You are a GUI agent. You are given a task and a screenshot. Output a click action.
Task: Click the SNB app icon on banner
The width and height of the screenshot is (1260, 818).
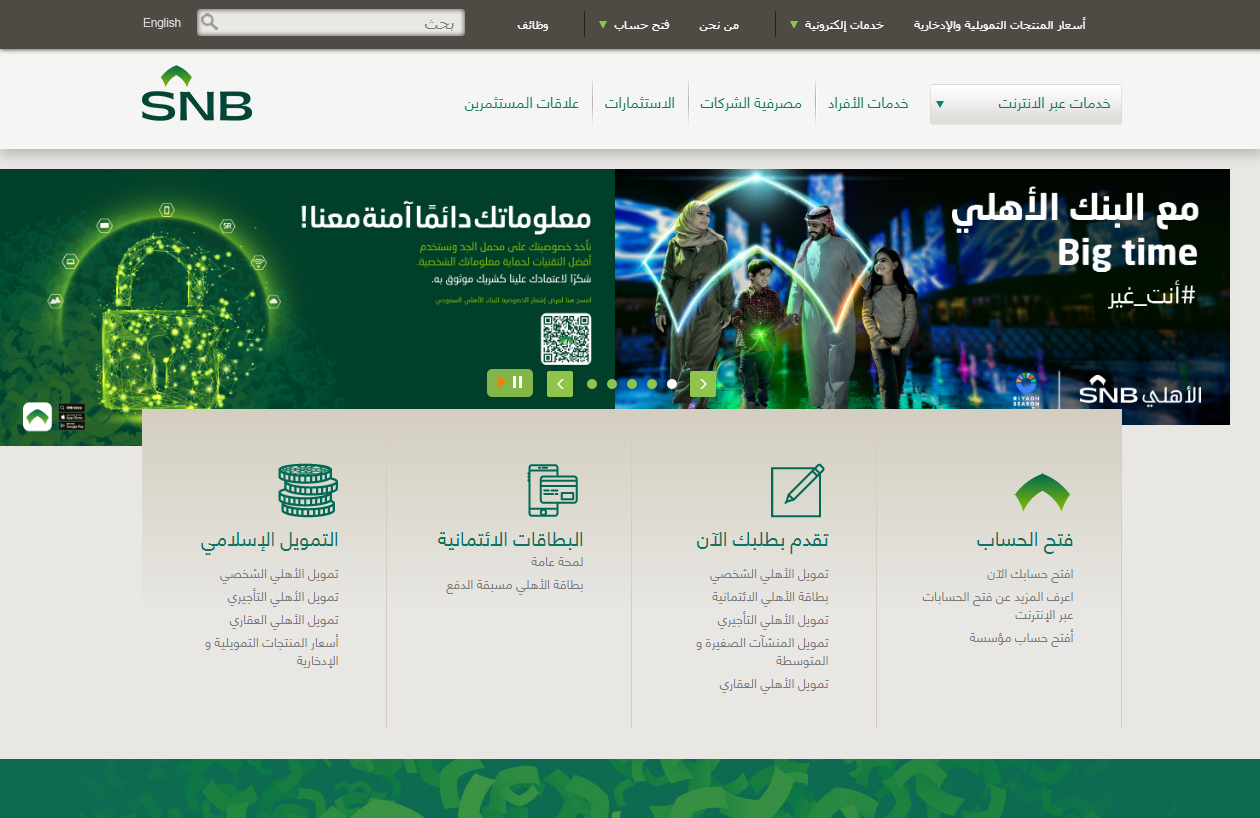[x=37, y=416]
